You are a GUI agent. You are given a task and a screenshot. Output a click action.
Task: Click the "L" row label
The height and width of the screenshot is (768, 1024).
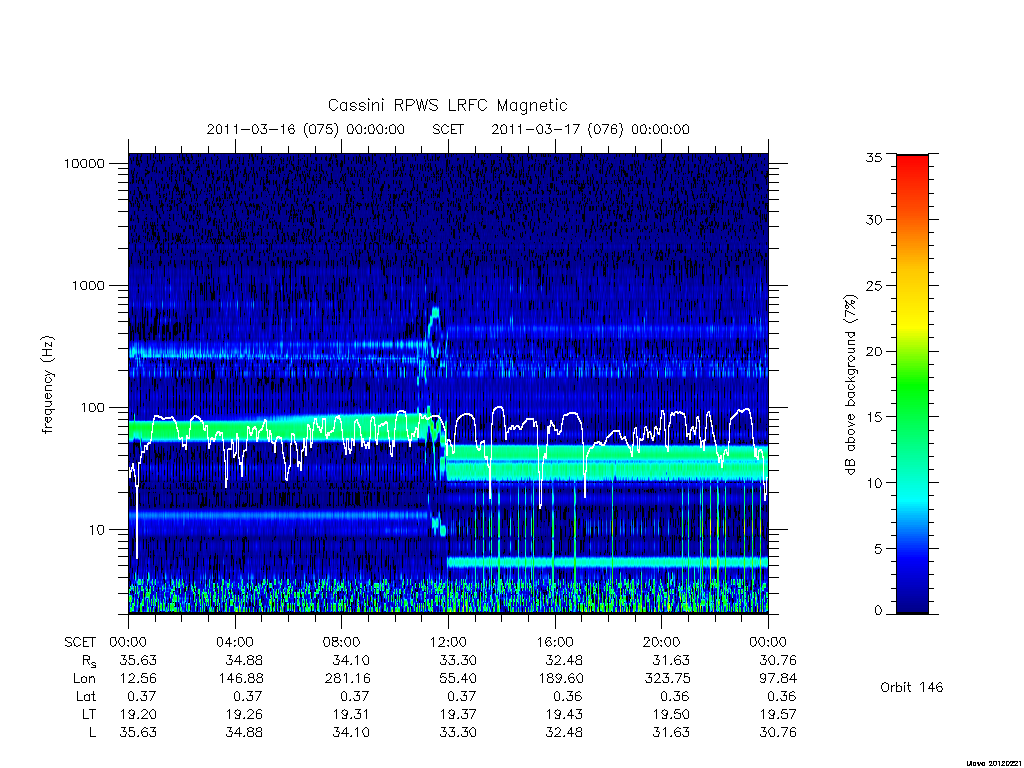pos(92,733)
